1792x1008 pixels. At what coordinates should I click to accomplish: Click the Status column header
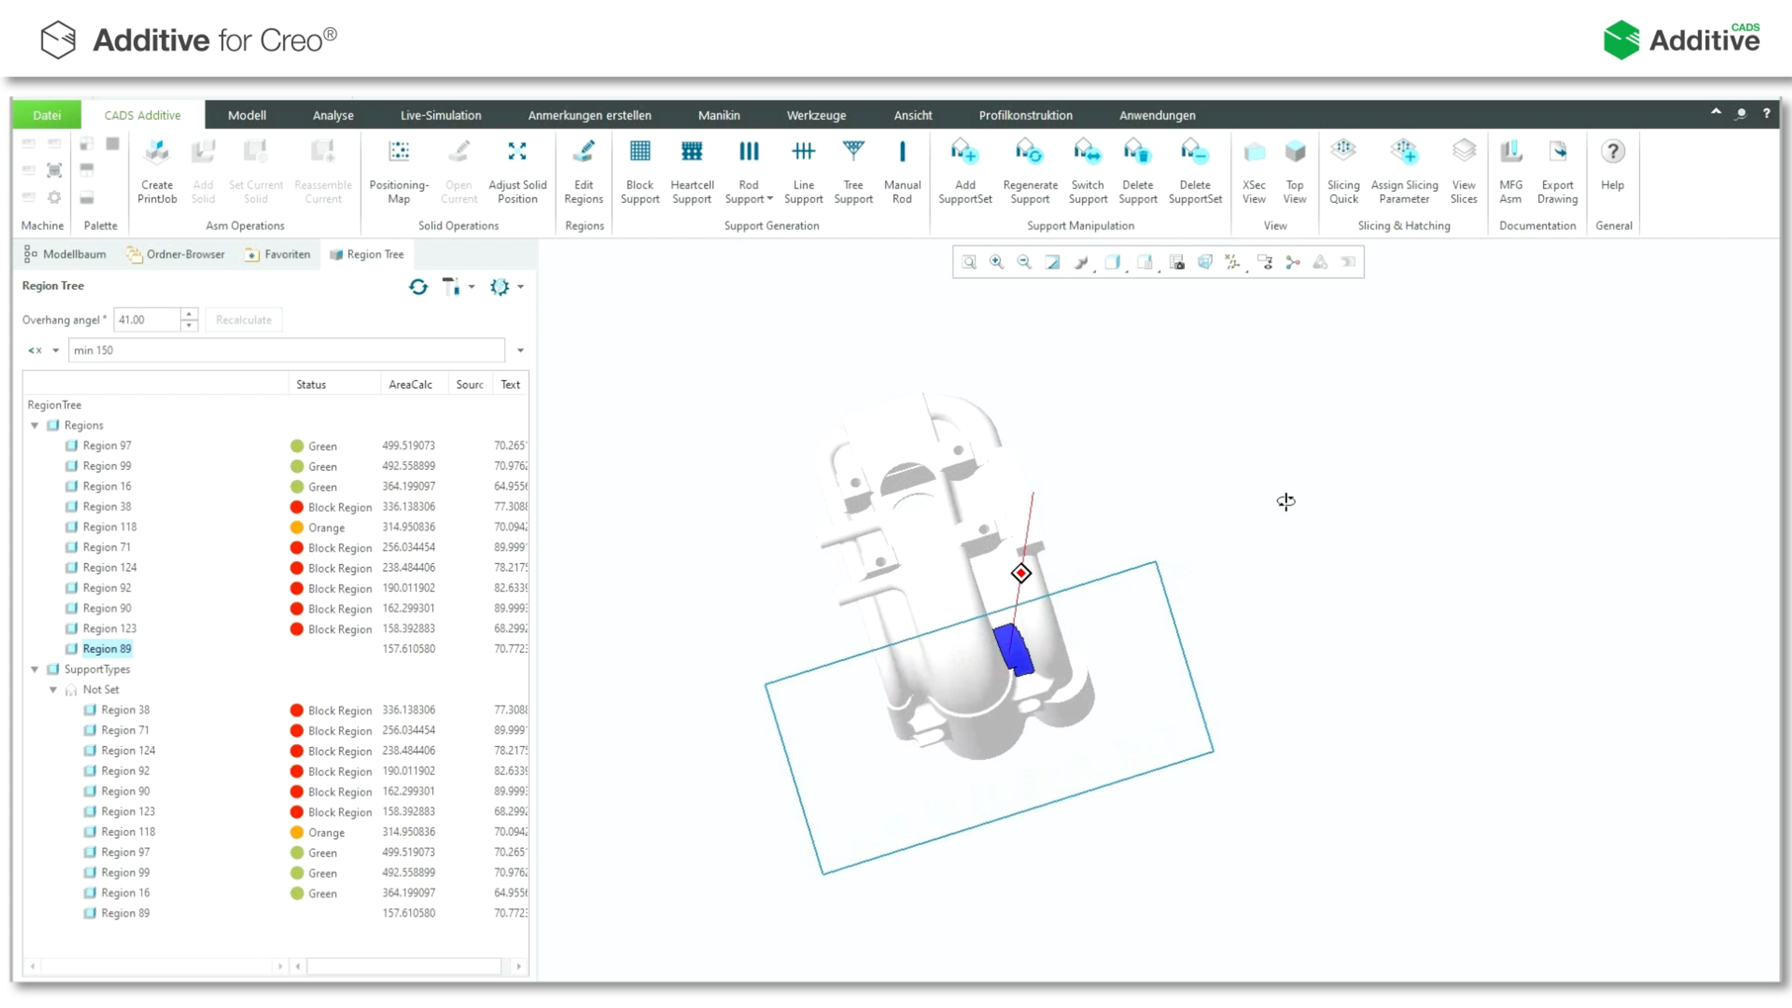coord(311,385)
